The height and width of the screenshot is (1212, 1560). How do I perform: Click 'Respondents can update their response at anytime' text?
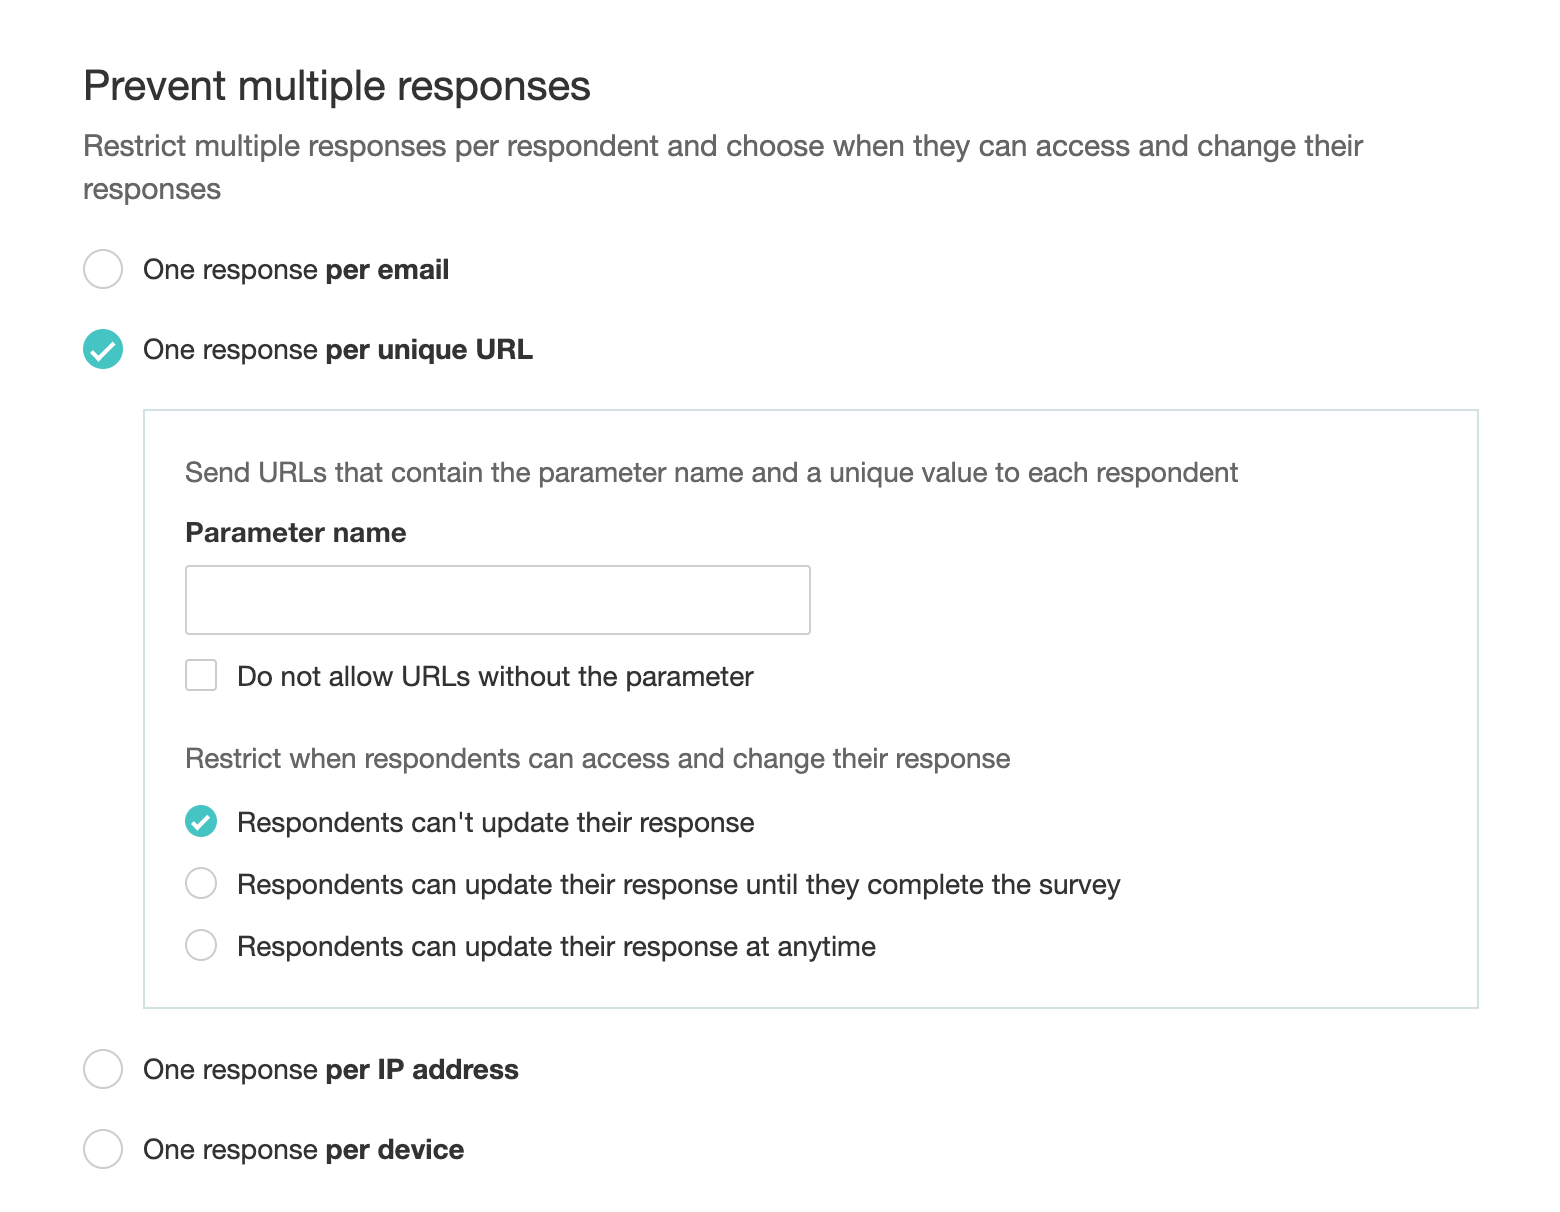coord(556,947)
